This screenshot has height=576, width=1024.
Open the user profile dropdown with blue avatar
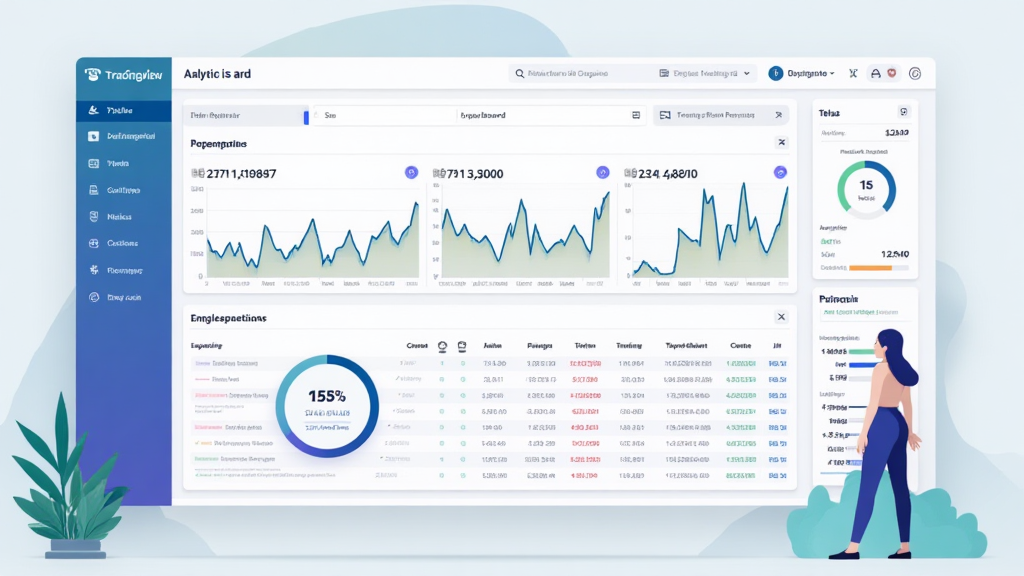pyautogui.click(x=801, y=73)
